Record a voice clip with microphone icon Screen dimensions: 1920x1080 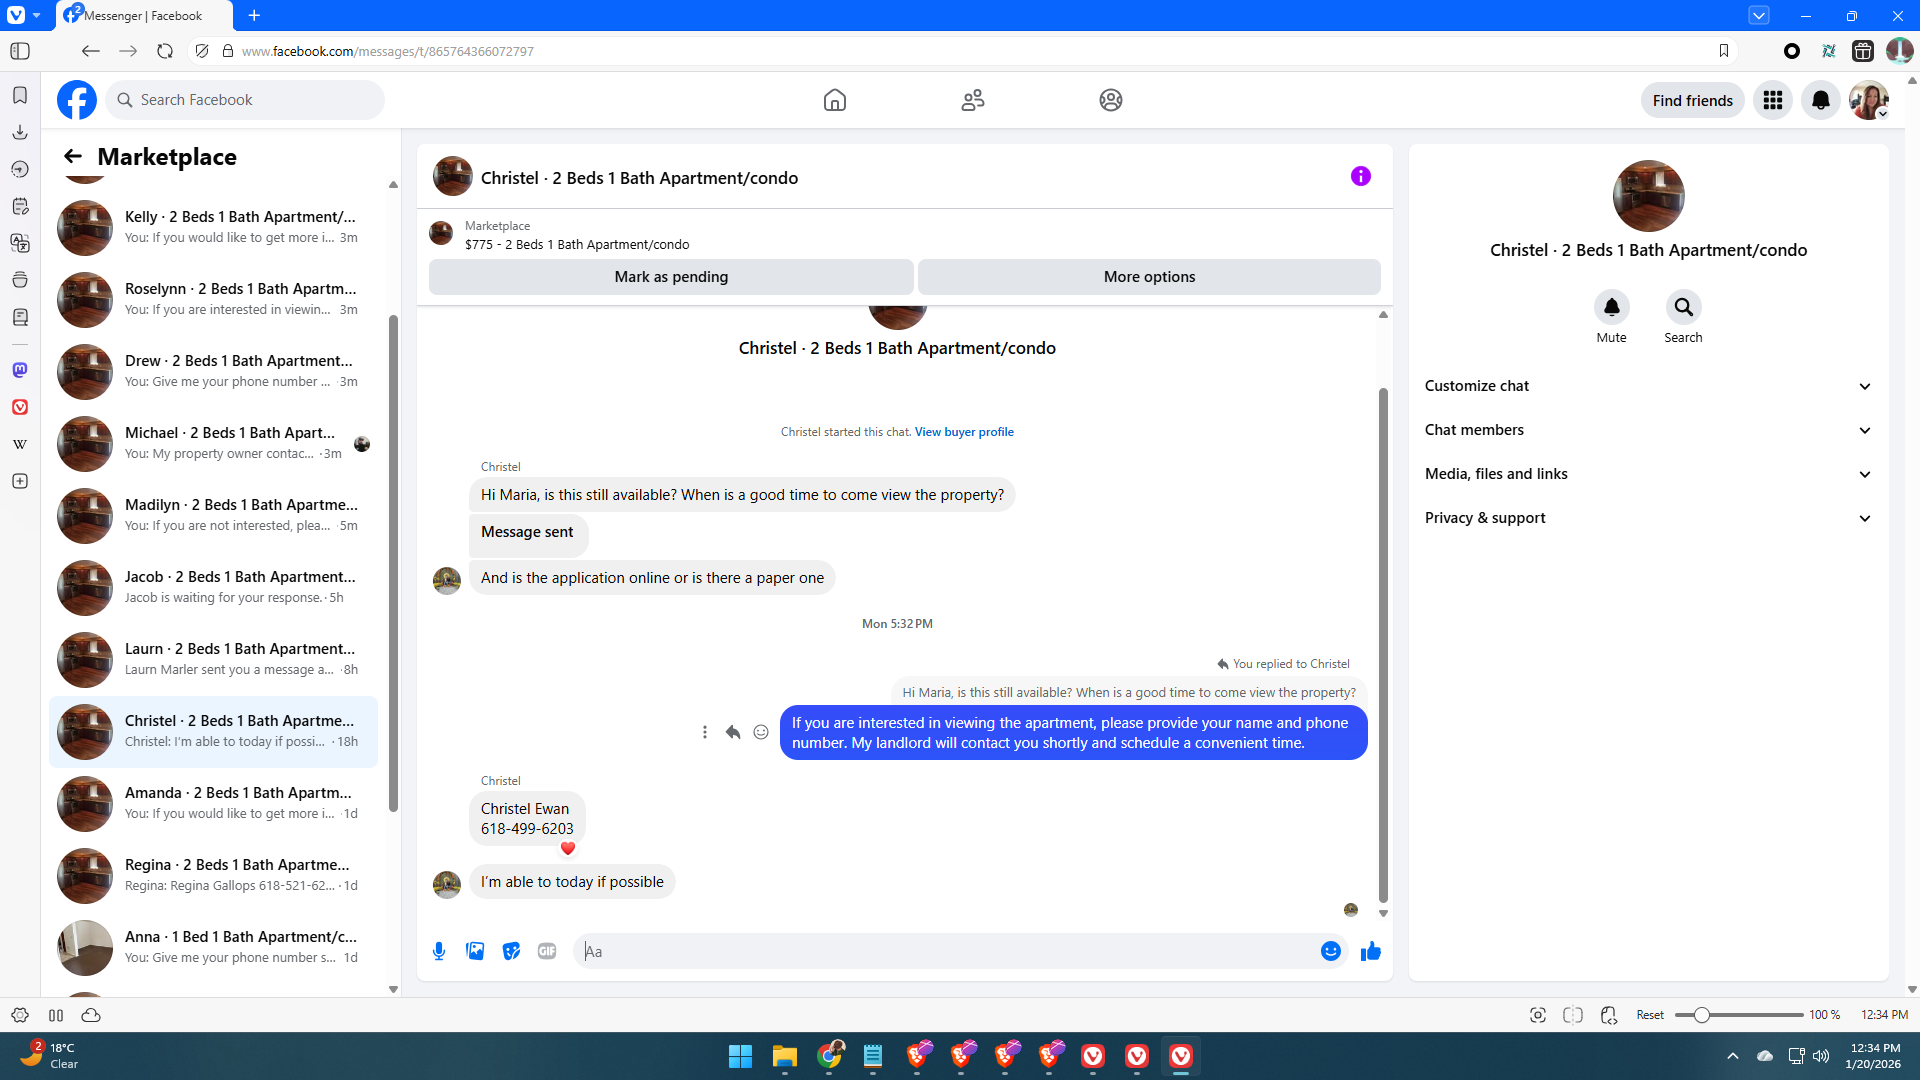tap(439, 951)
